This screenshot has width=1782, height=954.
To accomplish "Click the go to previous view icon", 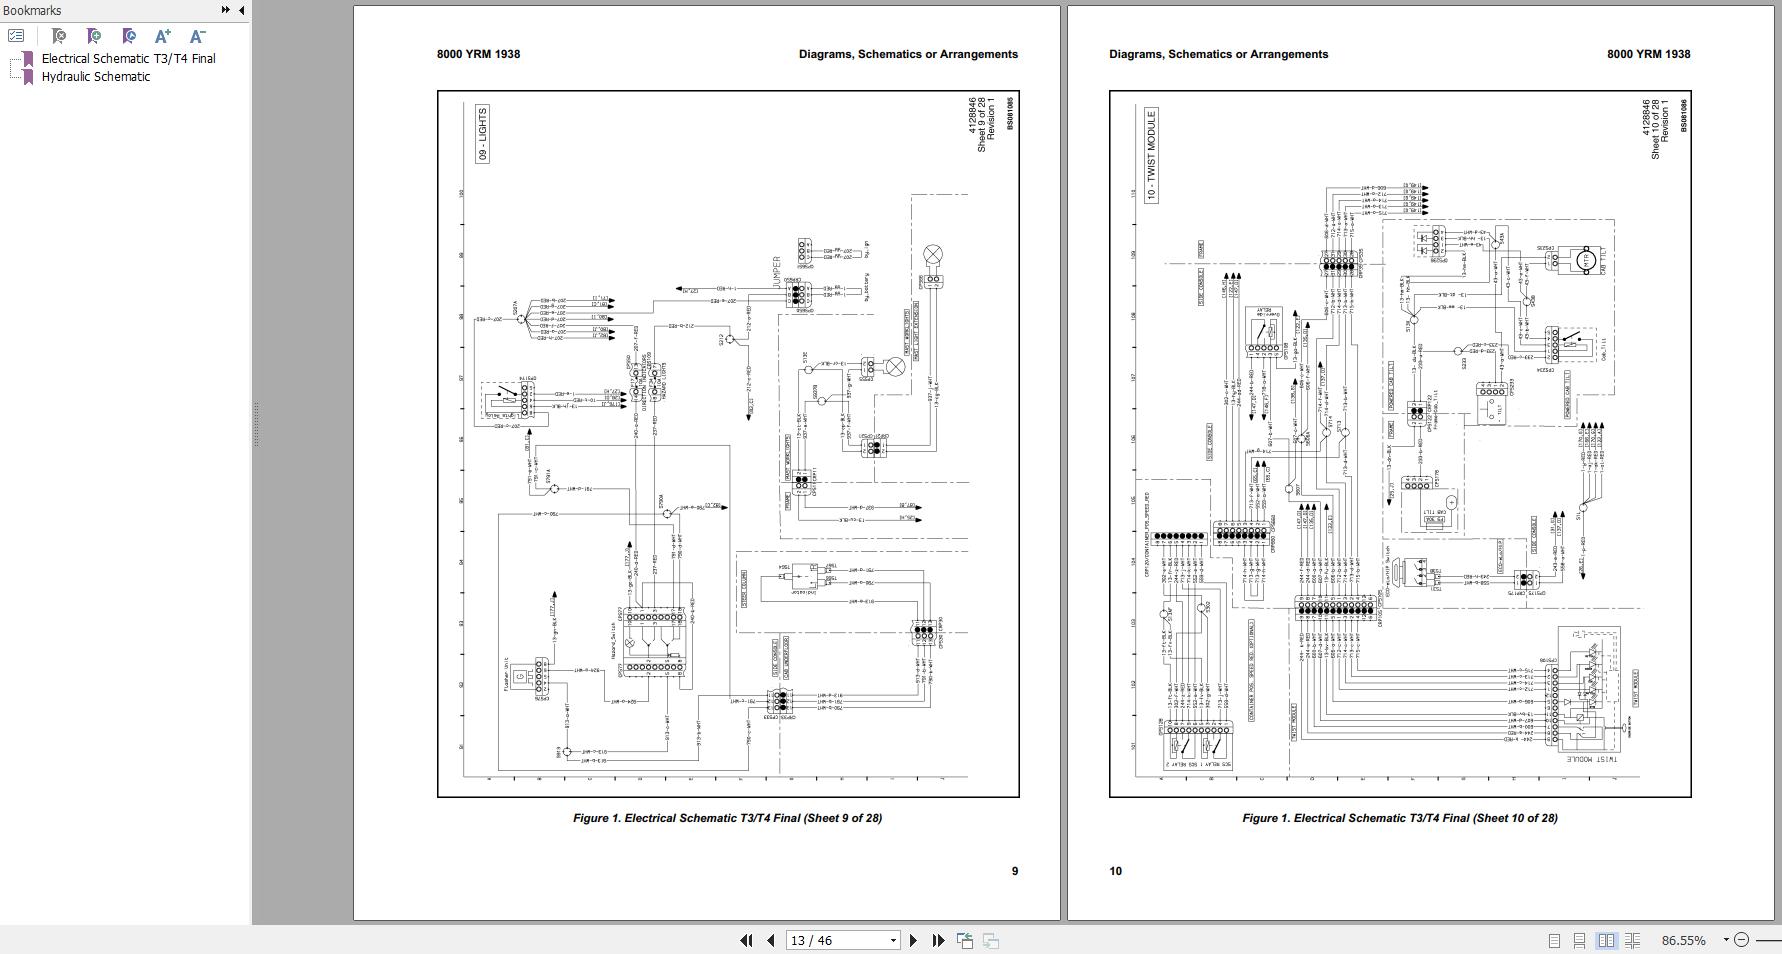I will (x=965, y=940).
